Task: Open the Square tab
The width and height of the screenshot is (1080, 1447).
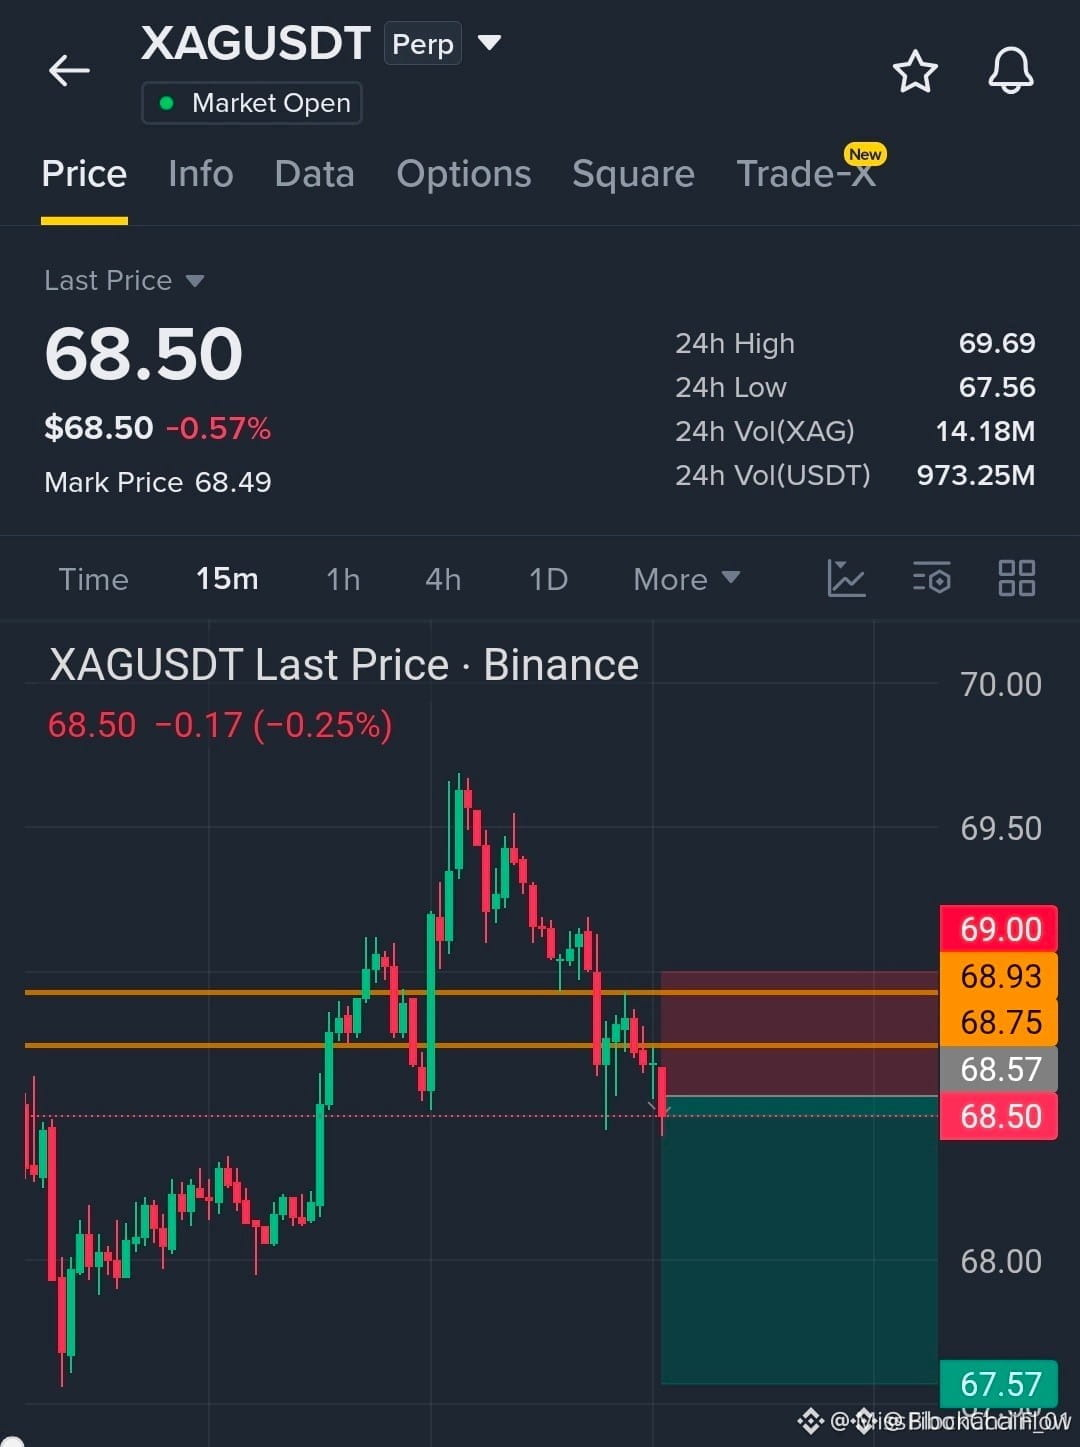Action: point(633,174)
